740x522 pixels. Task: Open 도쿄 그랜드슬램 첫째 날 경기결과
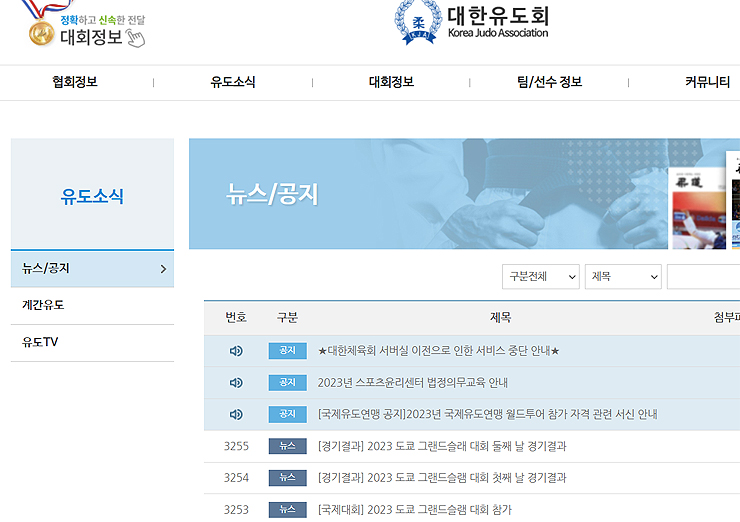(442, 478)
